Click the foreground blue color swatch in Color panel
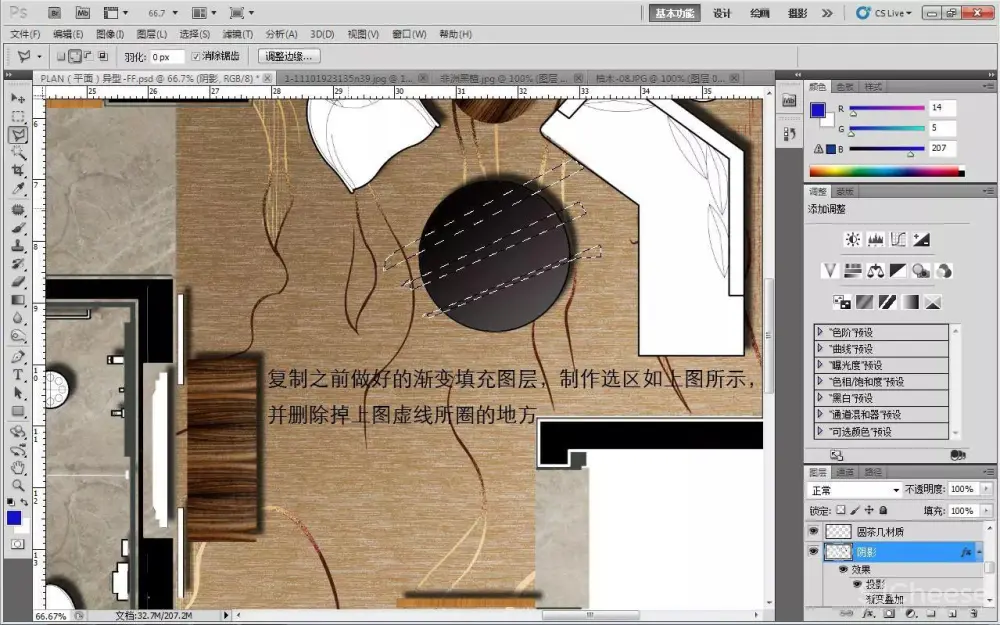The width and height of the screenshot is (1000, 625). click(x=817, y=110)
